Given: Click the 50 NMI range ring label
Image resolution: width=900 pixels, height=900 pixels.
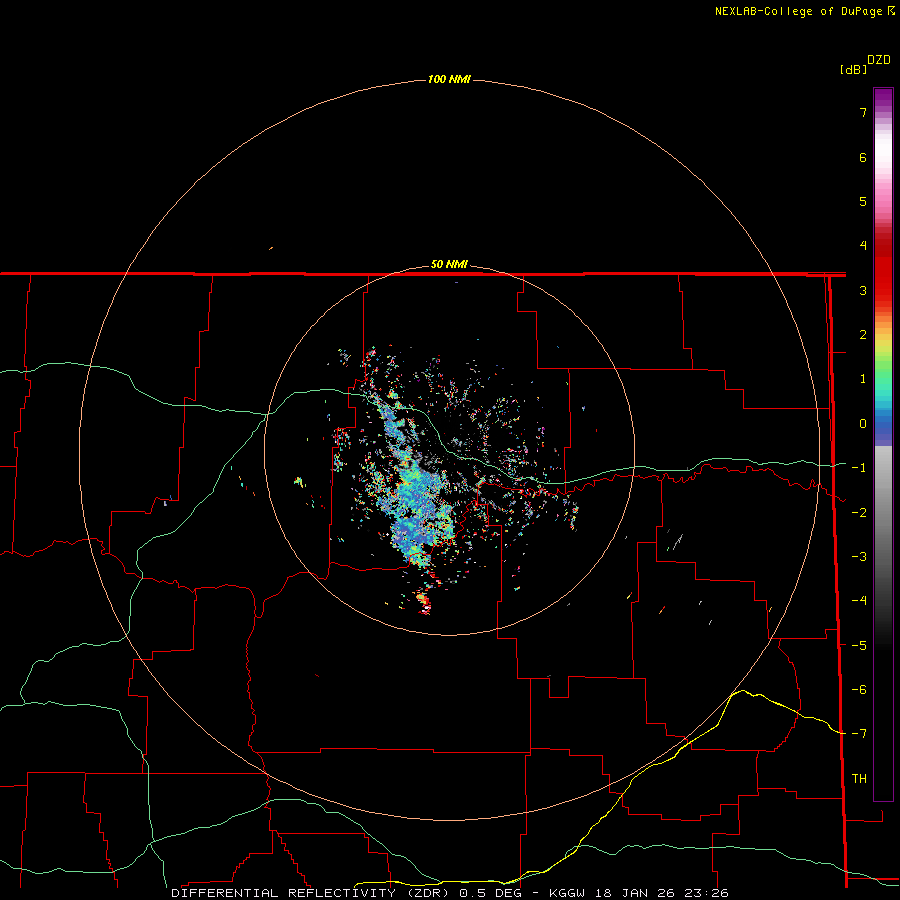Looking at the screenshot, I should pos(449,264).
